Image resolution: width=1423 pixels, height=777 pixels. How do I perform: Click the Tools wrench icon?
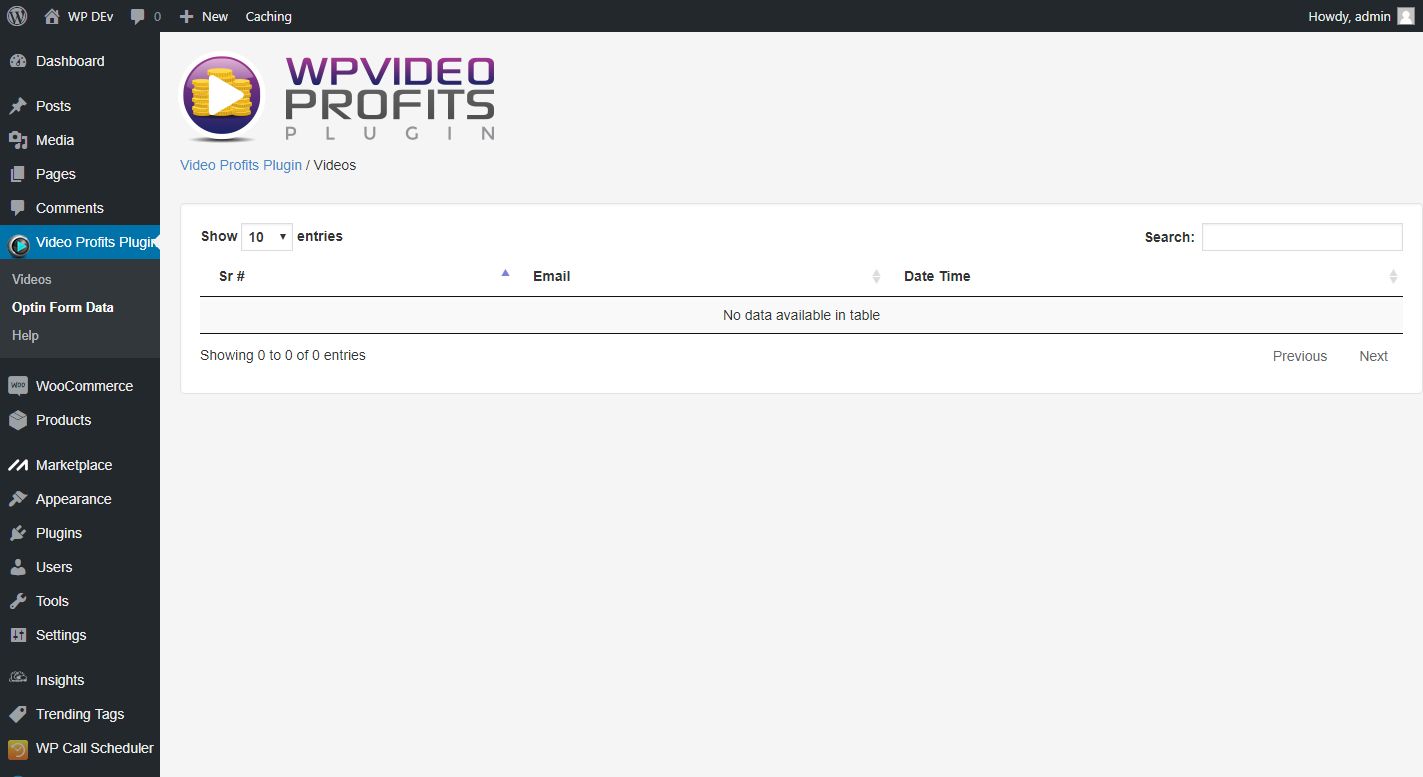[x=18, y=601]
